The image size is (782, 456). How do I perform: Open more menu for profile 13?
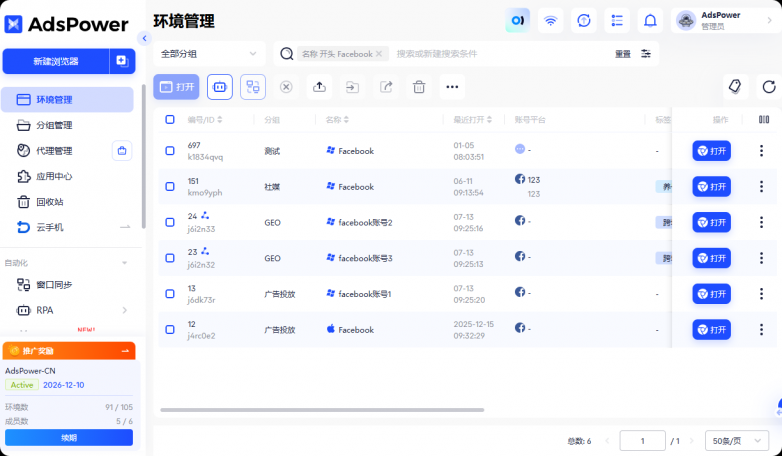click(x=761, y=294)
